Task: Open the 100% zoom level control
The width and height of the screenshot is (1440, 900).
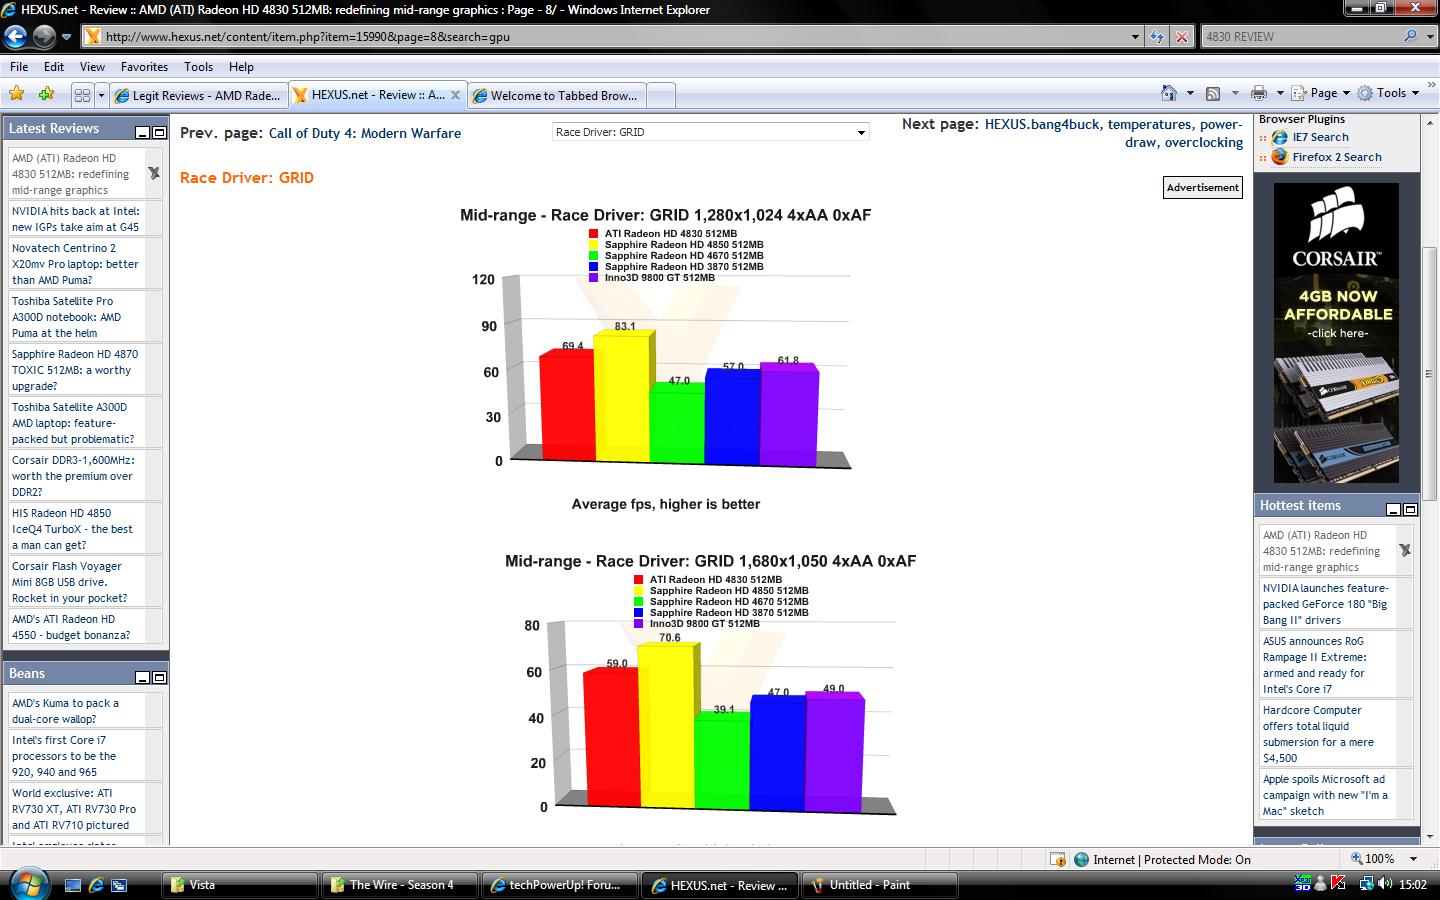Action: [1384, 859]
